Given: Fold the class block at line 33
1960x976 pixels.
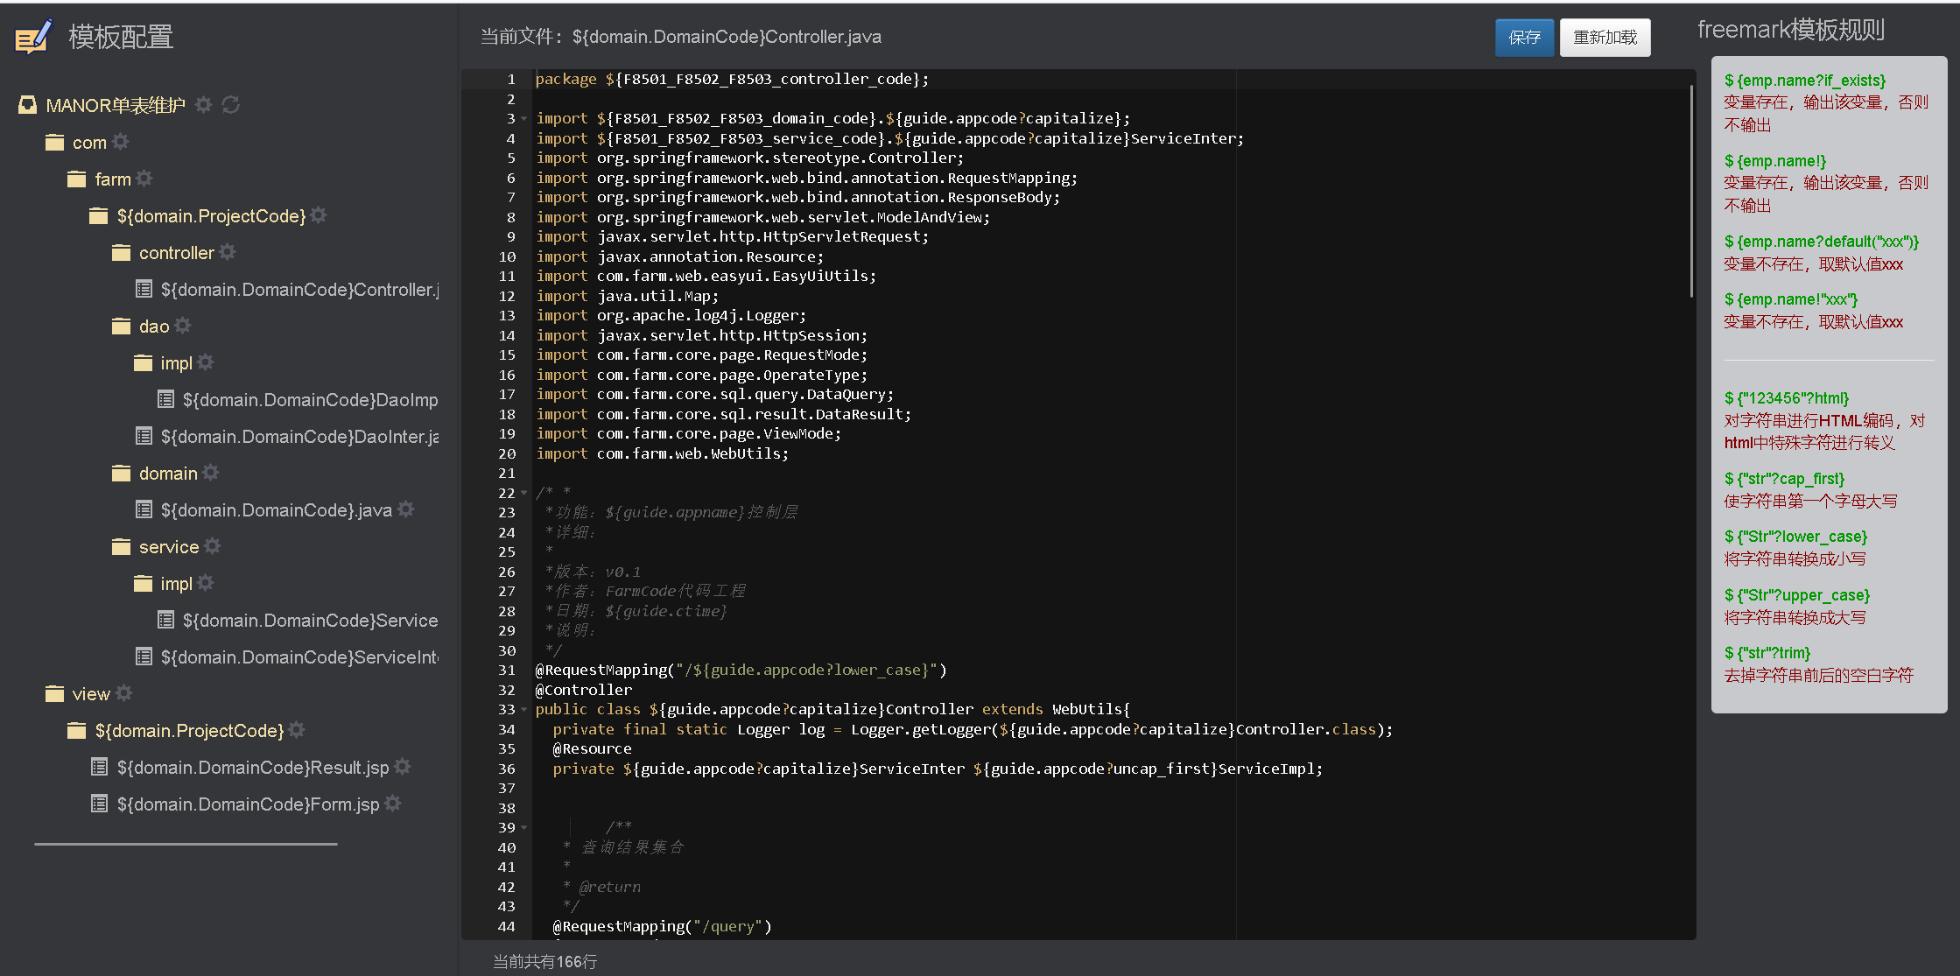Looking at the screenshot, I should tap(524, 710).
